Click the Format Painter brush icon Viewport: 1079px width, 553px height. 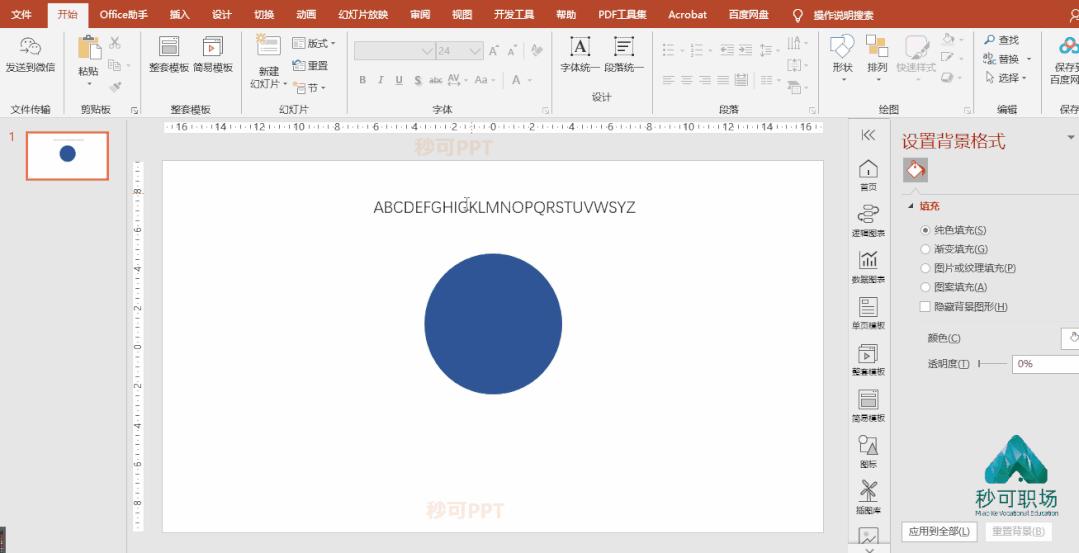(115, 87)
